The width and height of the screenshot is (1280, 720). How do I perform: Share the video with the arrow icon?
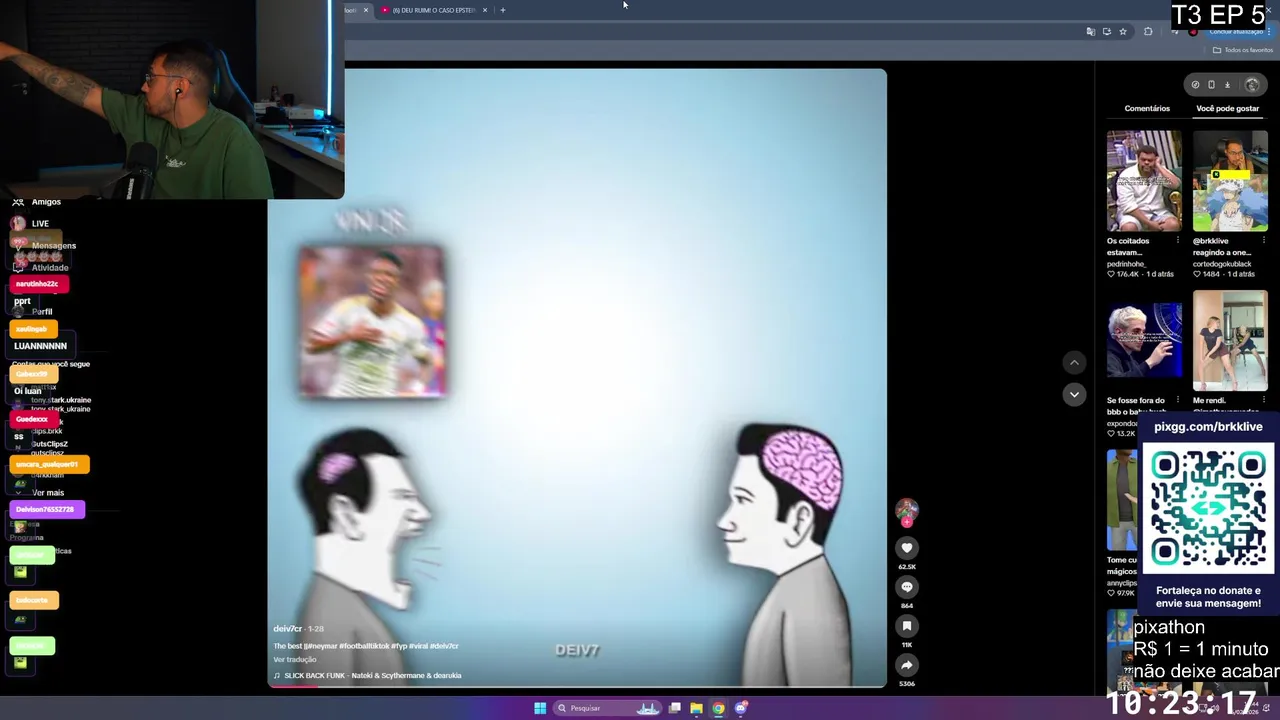pos(907,665)
